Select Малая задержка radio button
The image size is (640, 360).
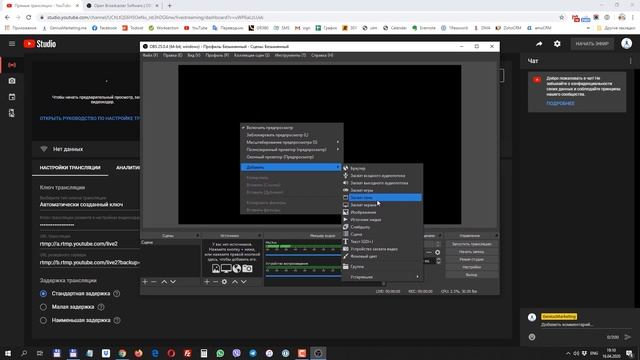(x=43, y=307)
